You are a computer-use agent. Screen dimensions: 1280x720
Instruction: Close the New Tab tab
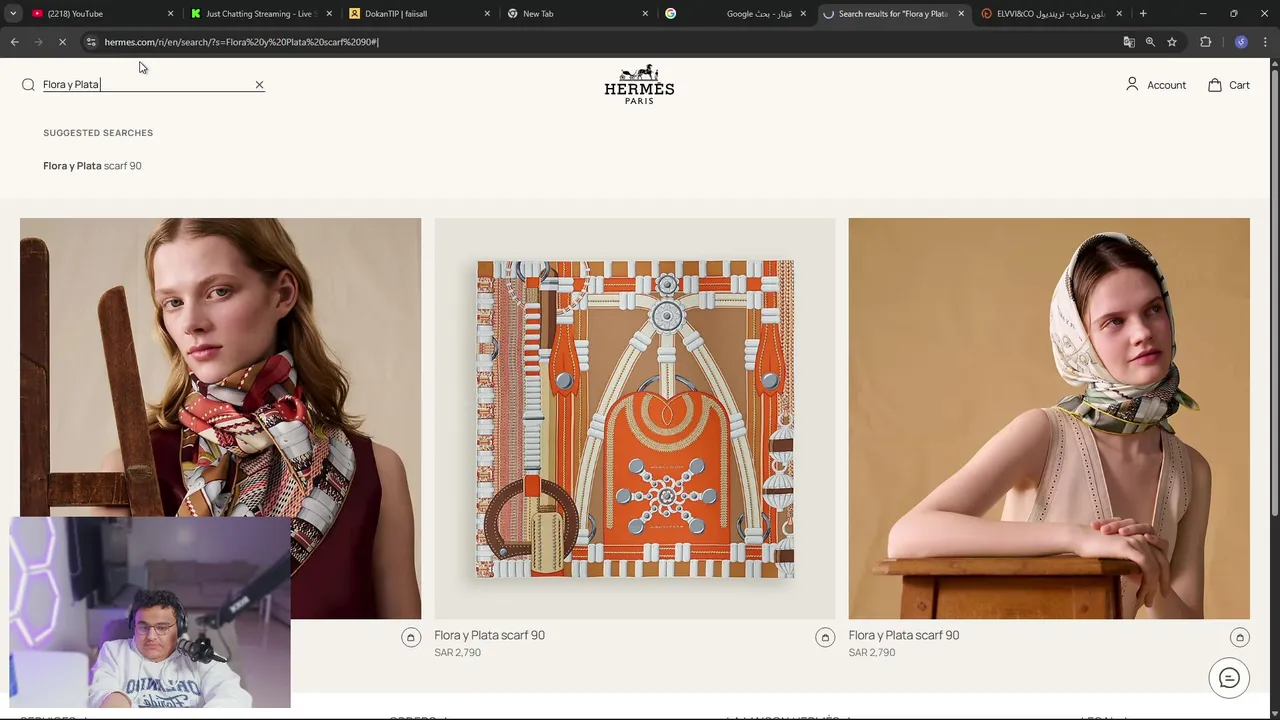click(x=645, y=14)
